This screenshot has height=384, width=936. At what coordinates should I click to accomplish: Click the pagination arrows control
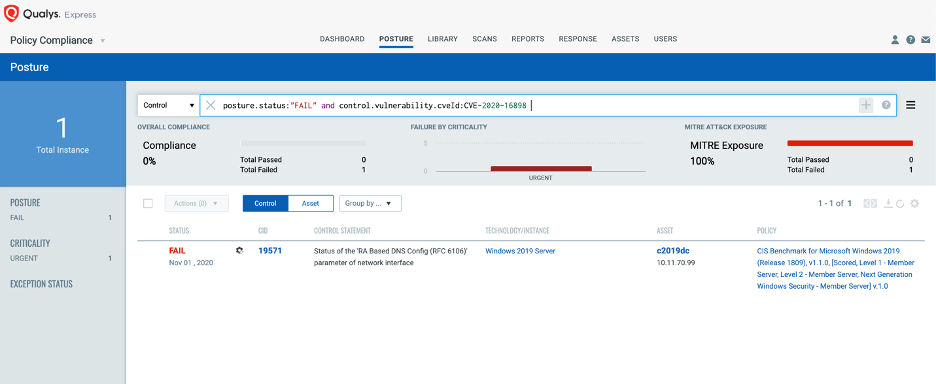870,204
